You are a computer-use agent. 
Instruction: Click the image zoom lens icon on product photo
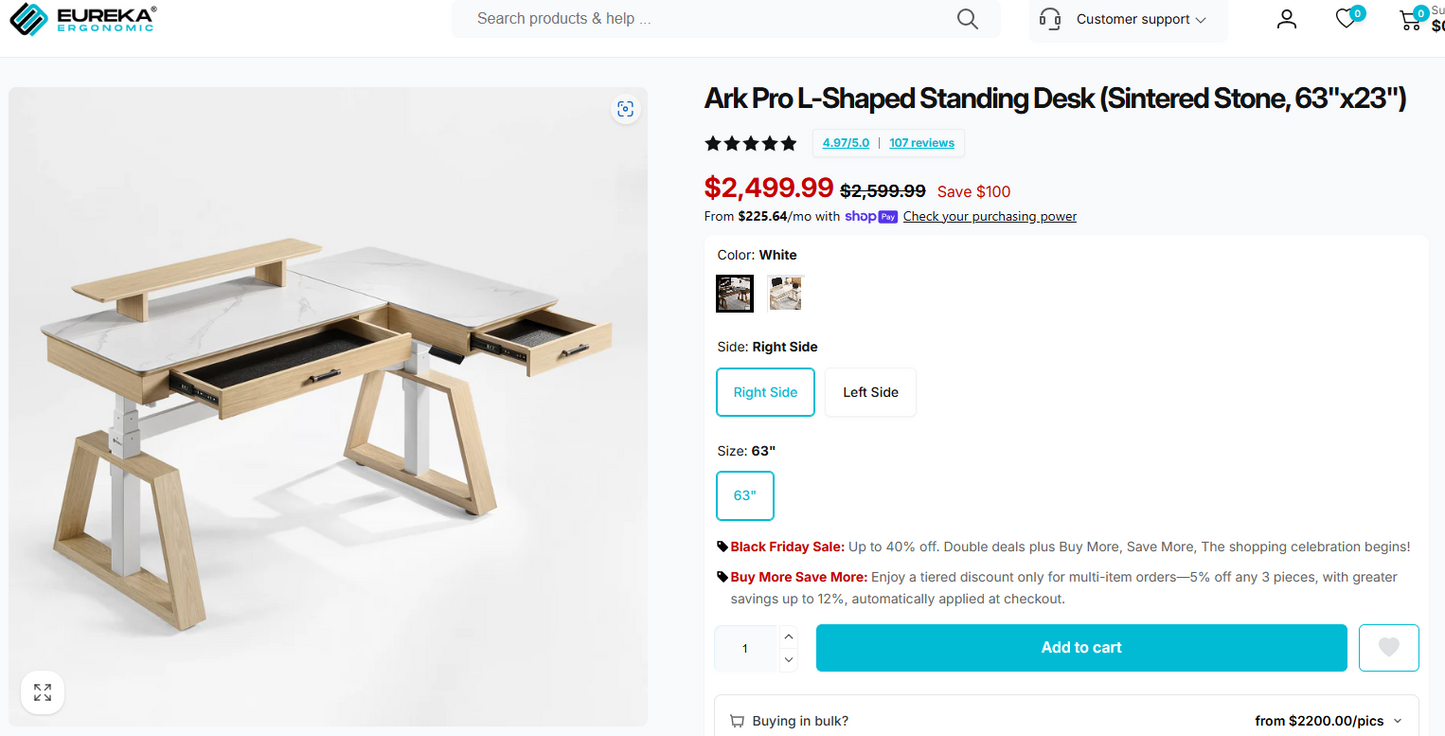tap(625, 109)
